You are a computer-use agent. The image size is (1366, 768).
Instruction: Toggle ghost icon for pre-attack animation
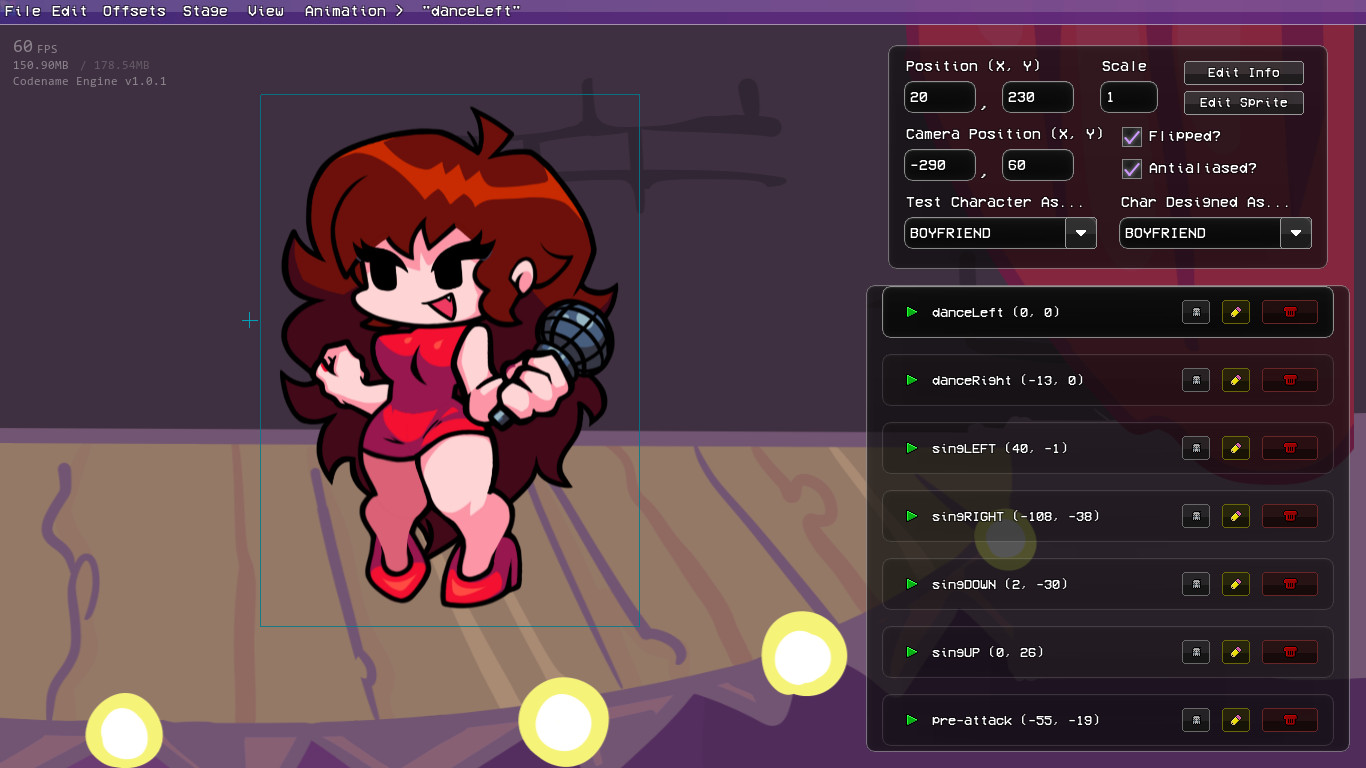tap(1196, 720)
